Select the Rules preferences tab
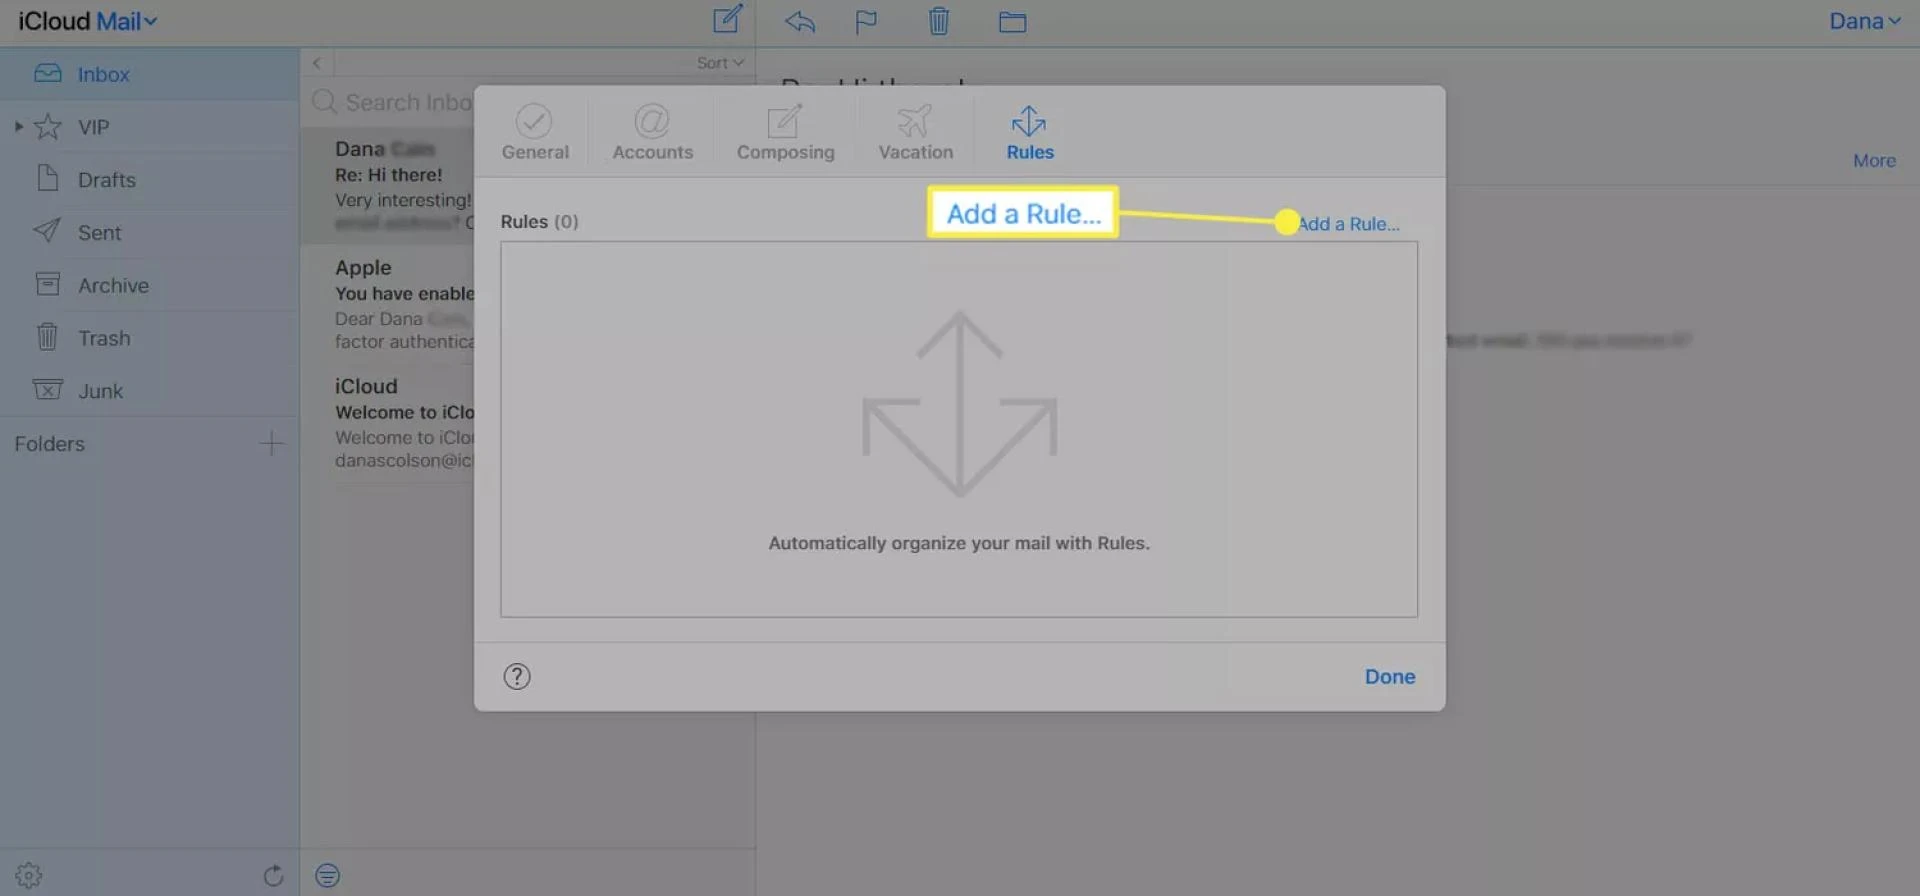The height and width of the screenshot is (896, 1920). [x=1030, y=133]
